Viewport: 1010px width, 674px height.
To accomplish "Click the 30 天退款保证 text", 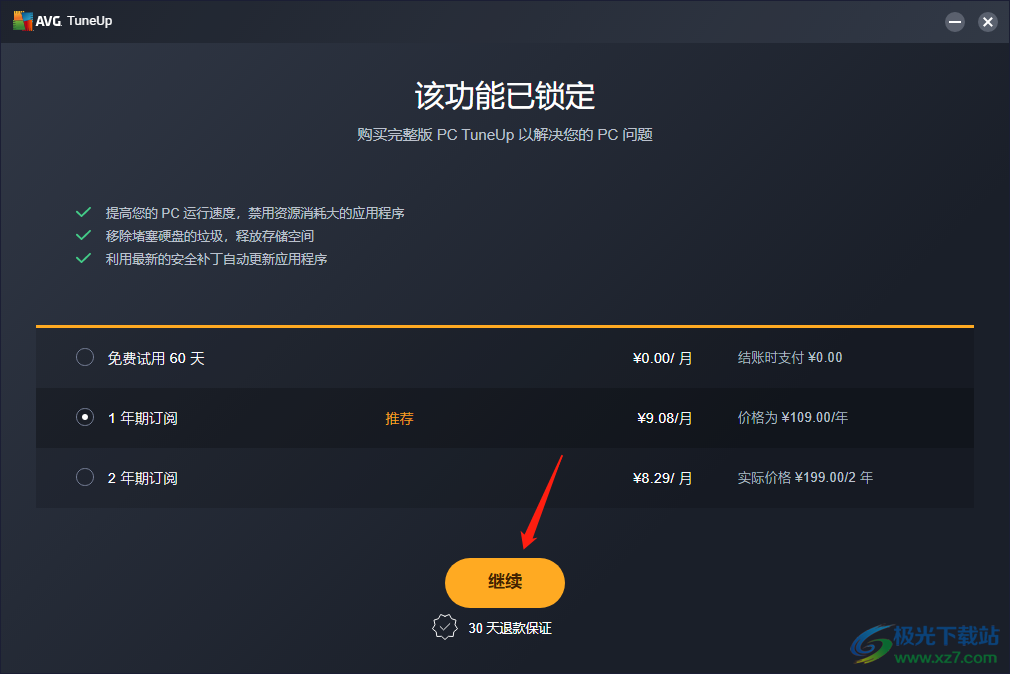I will click(510, 628).
